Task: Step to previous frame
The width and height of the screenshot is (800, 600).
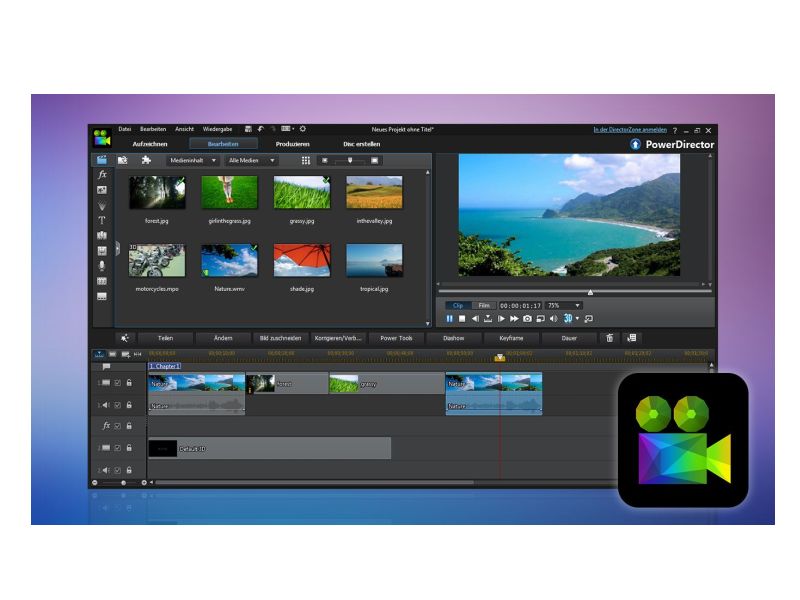Action: pos(475,319)
